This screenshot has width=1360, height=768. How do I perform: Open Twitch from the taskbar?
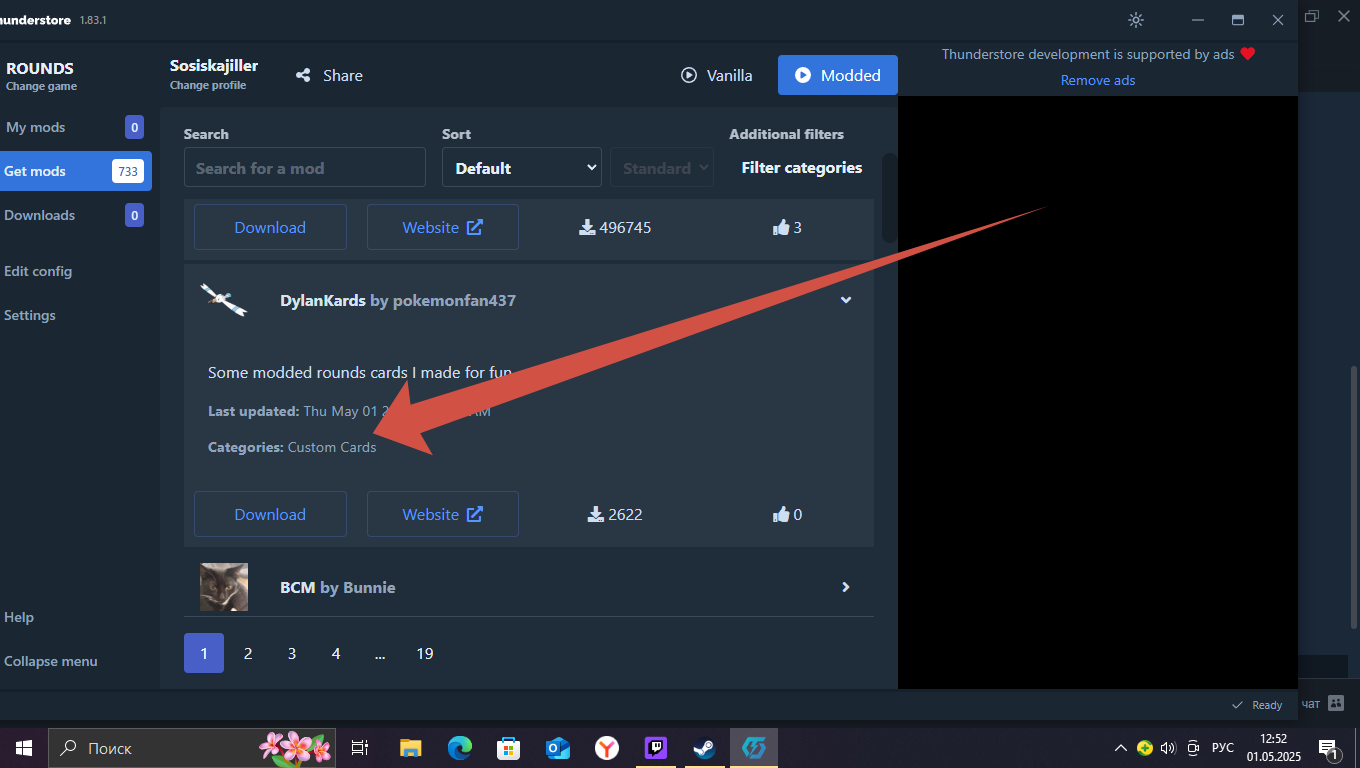[x=655, y=748]
